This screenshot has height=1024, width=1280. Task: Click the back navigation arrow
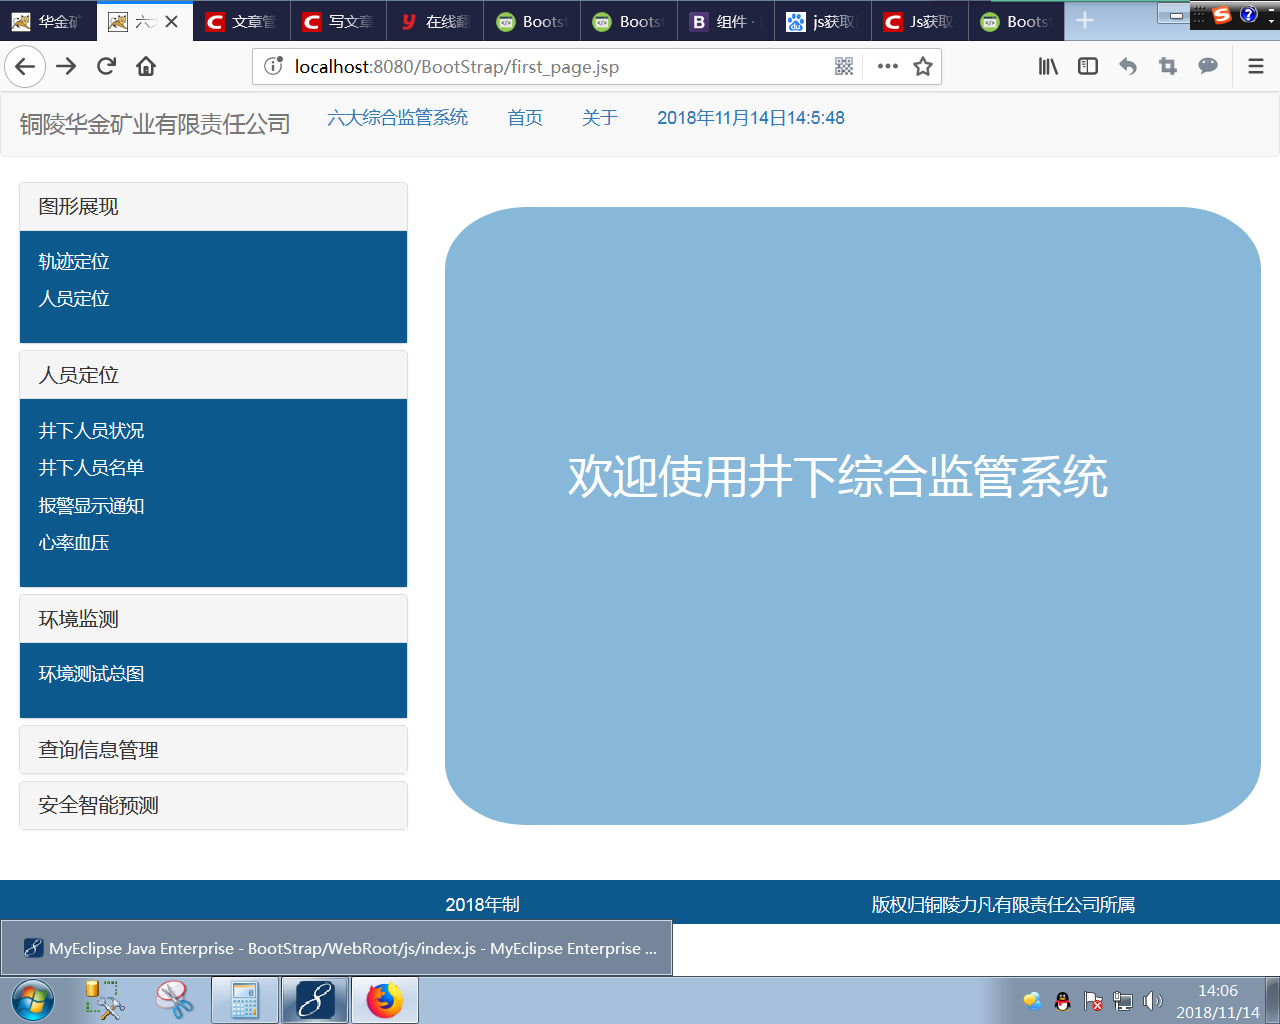[x=24, y=66]
